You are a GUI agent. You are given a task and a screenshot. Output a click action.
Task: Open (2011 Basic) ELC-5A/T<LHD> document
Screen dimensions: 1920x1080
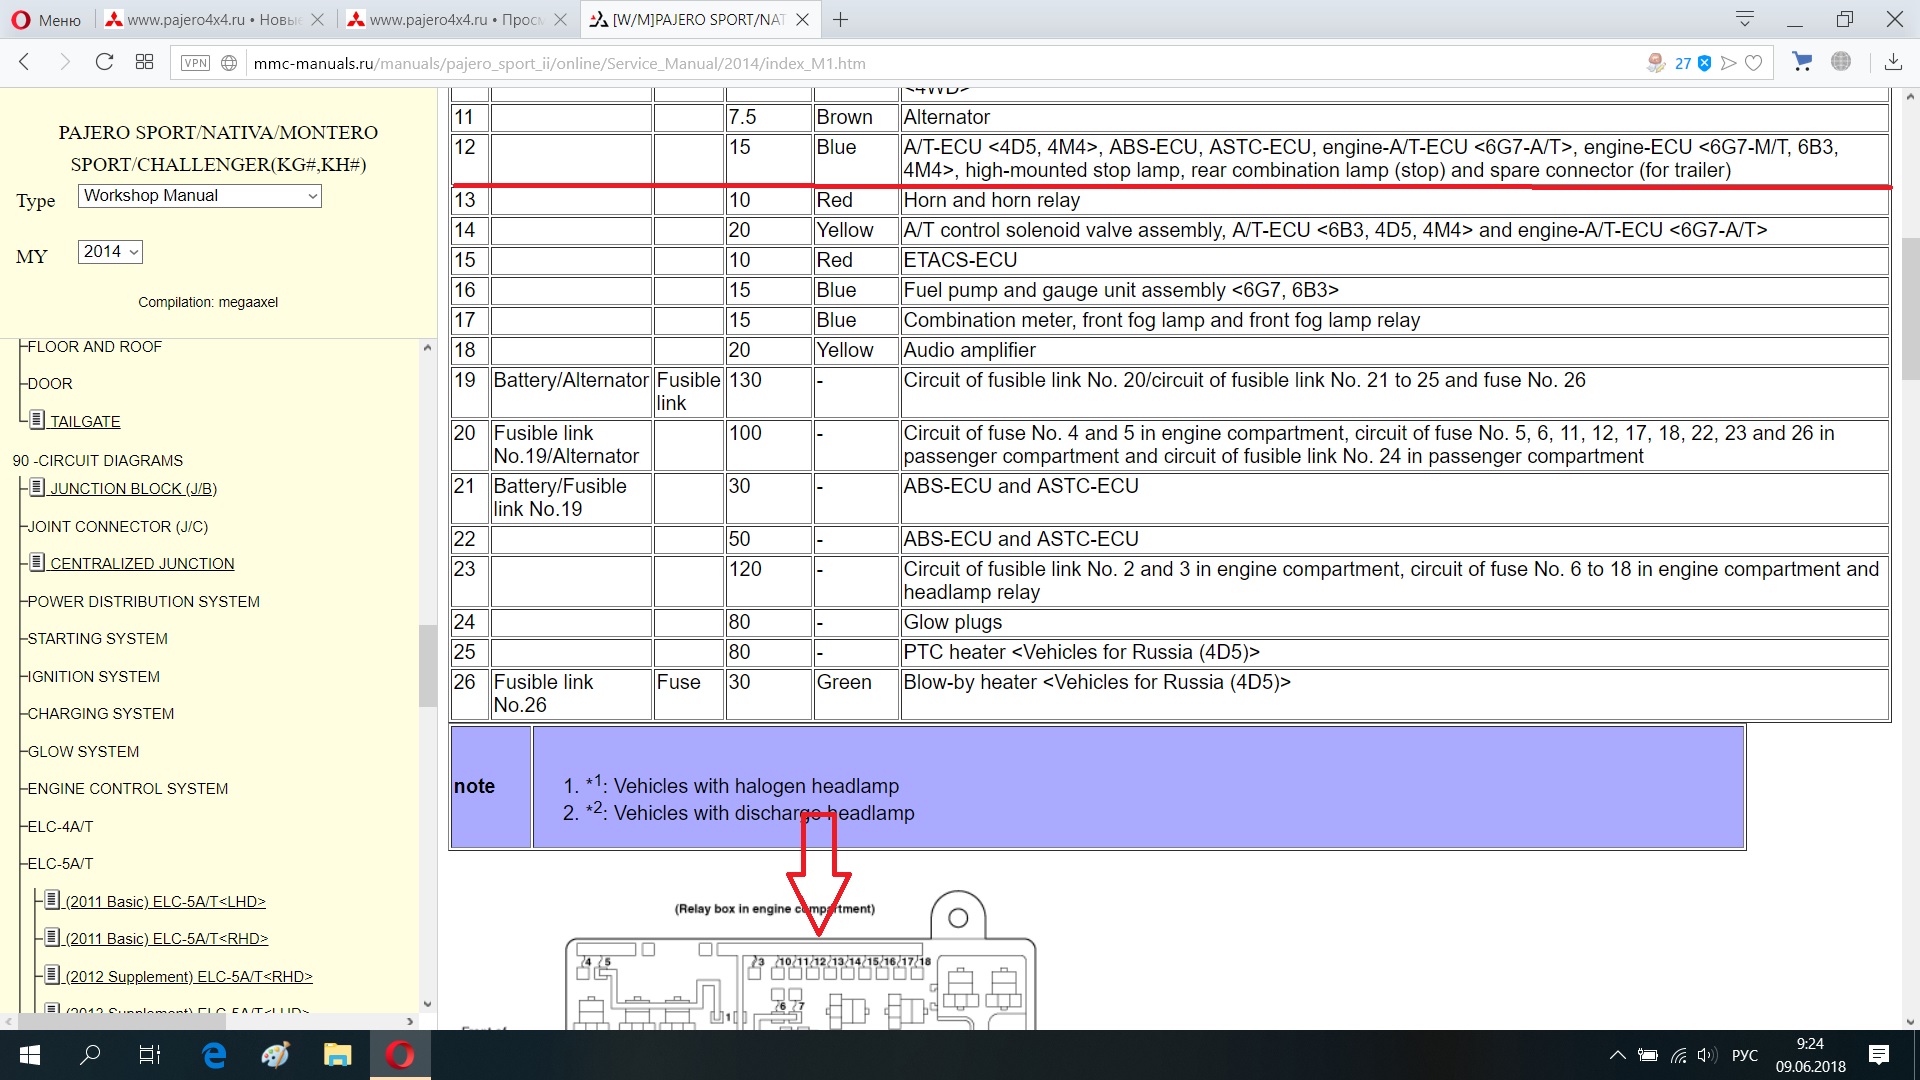click(x=165, y=902)
